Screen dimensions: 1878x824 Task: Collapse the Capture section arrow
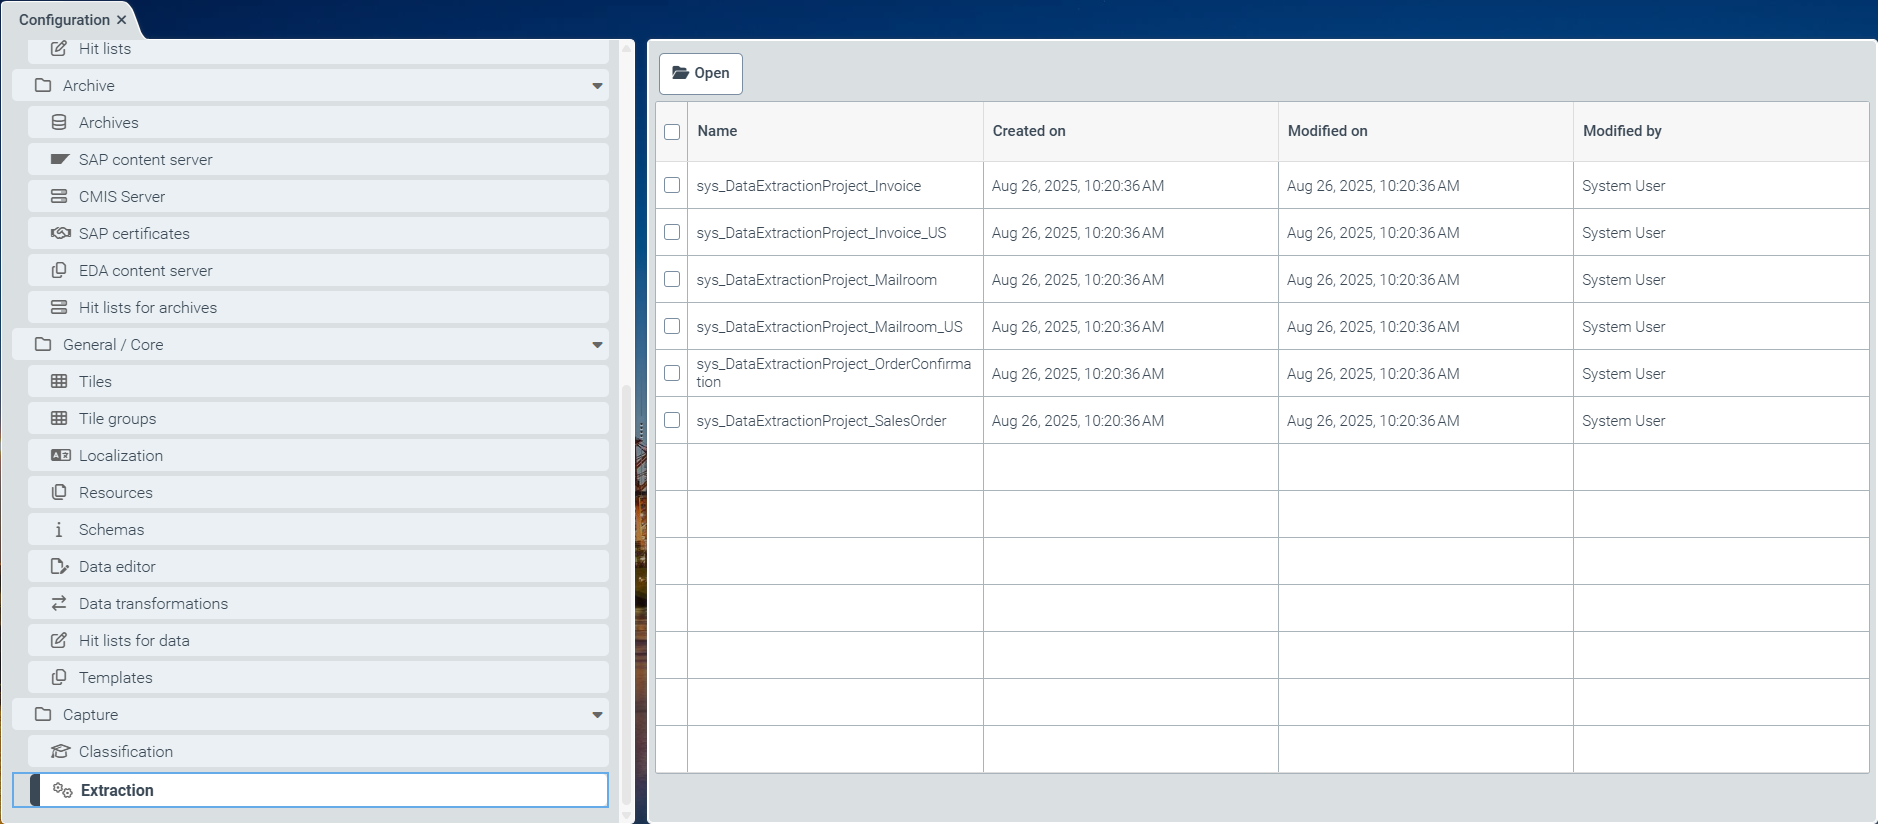tap(597, 715)
